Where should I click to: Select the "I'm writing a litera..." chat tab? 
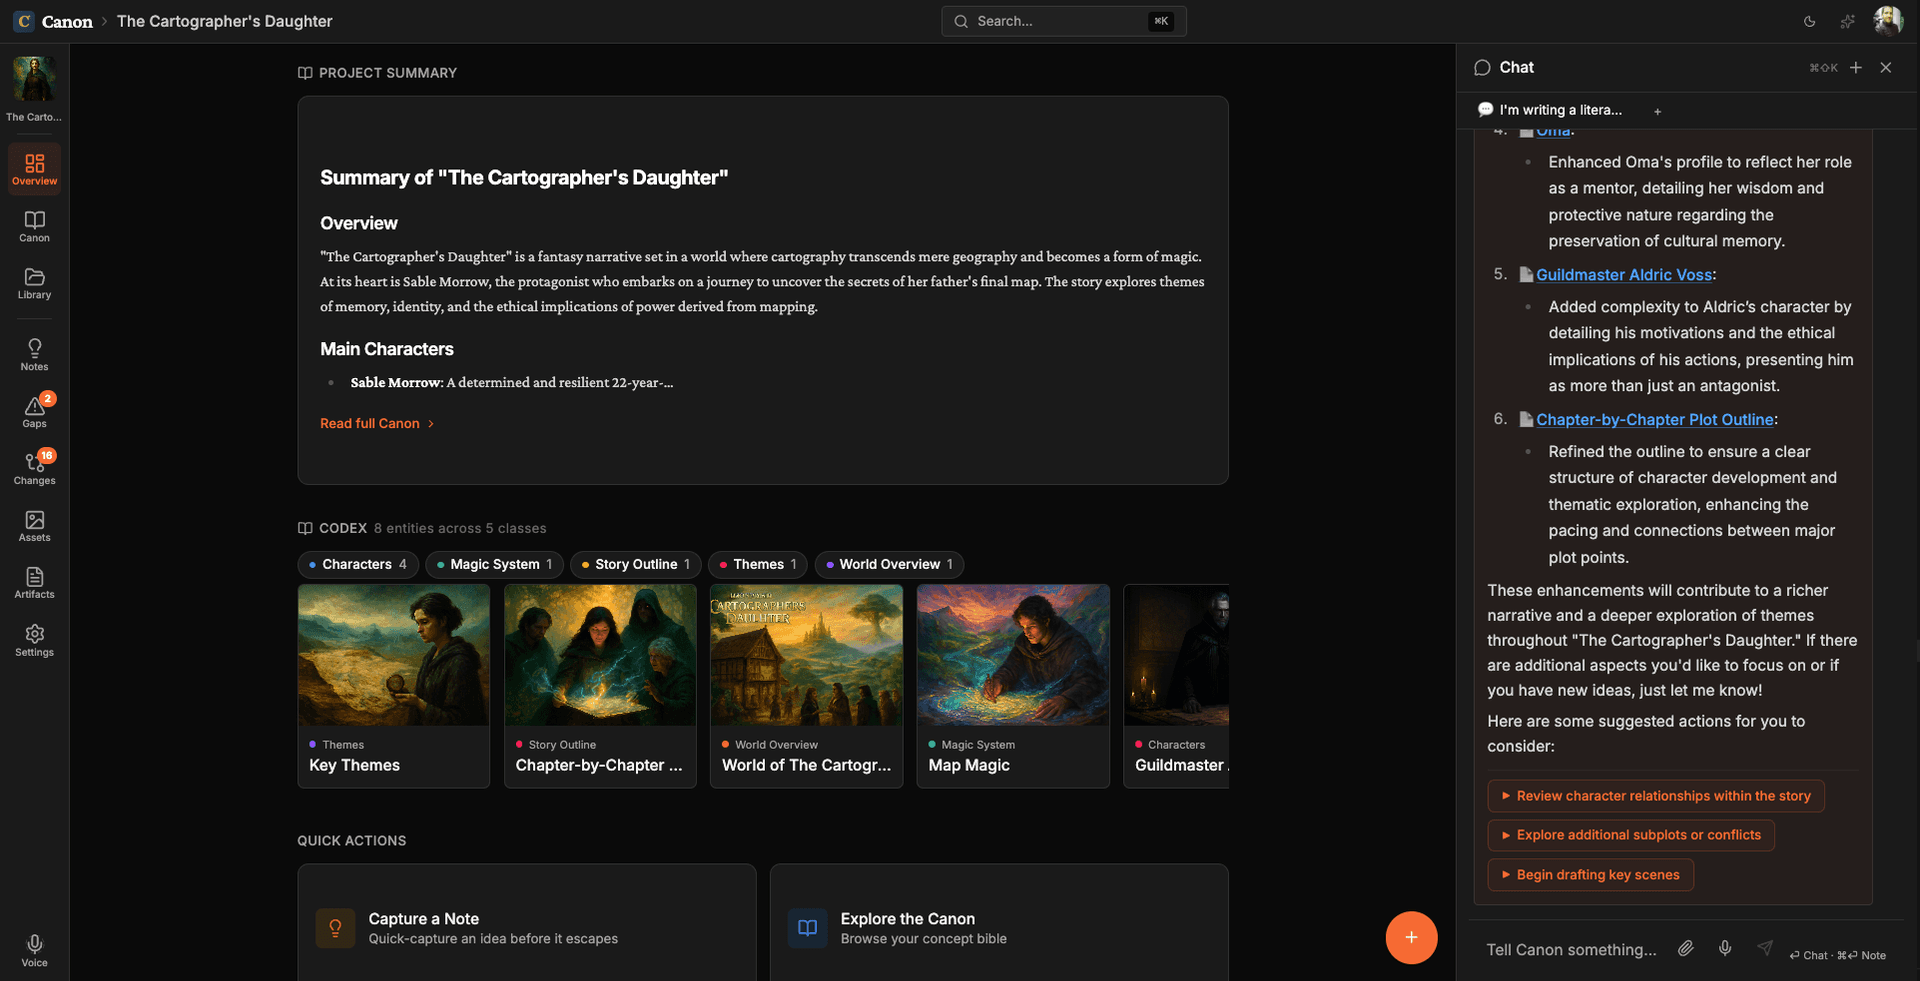[1550, 110]
